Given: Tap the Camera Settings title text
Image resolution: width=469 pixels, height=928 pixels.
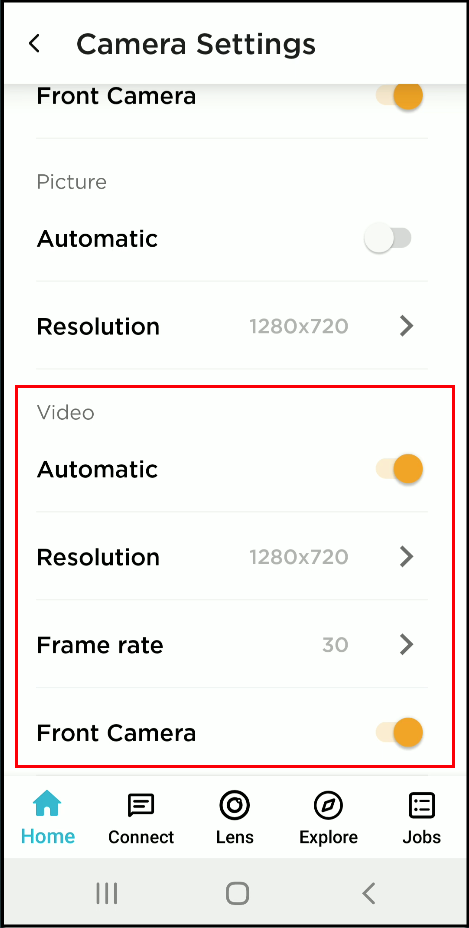Looking at the screenshot, I should point(196,44).
